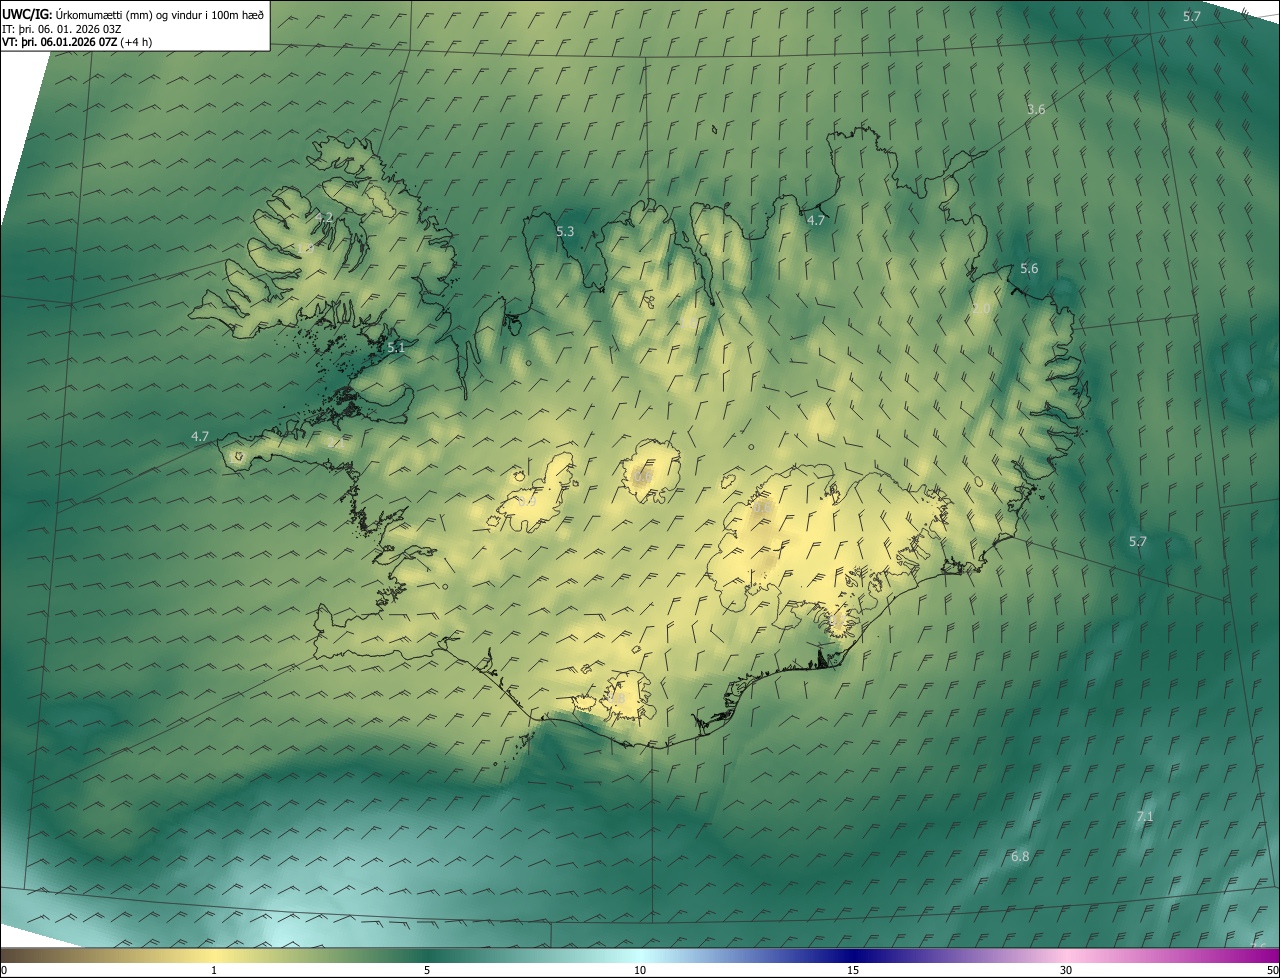Click the small Grímsey island north of Iceland
Viewport: 1280px width, 978px height.
point(716,128)
